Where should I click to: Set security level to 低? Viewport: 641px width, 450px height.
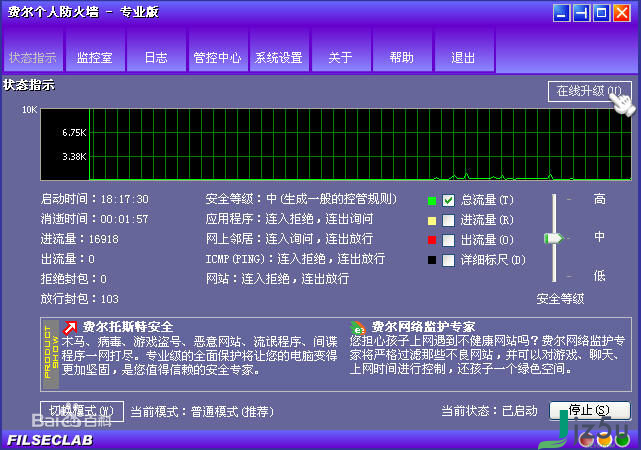click(x=599, y=276)
